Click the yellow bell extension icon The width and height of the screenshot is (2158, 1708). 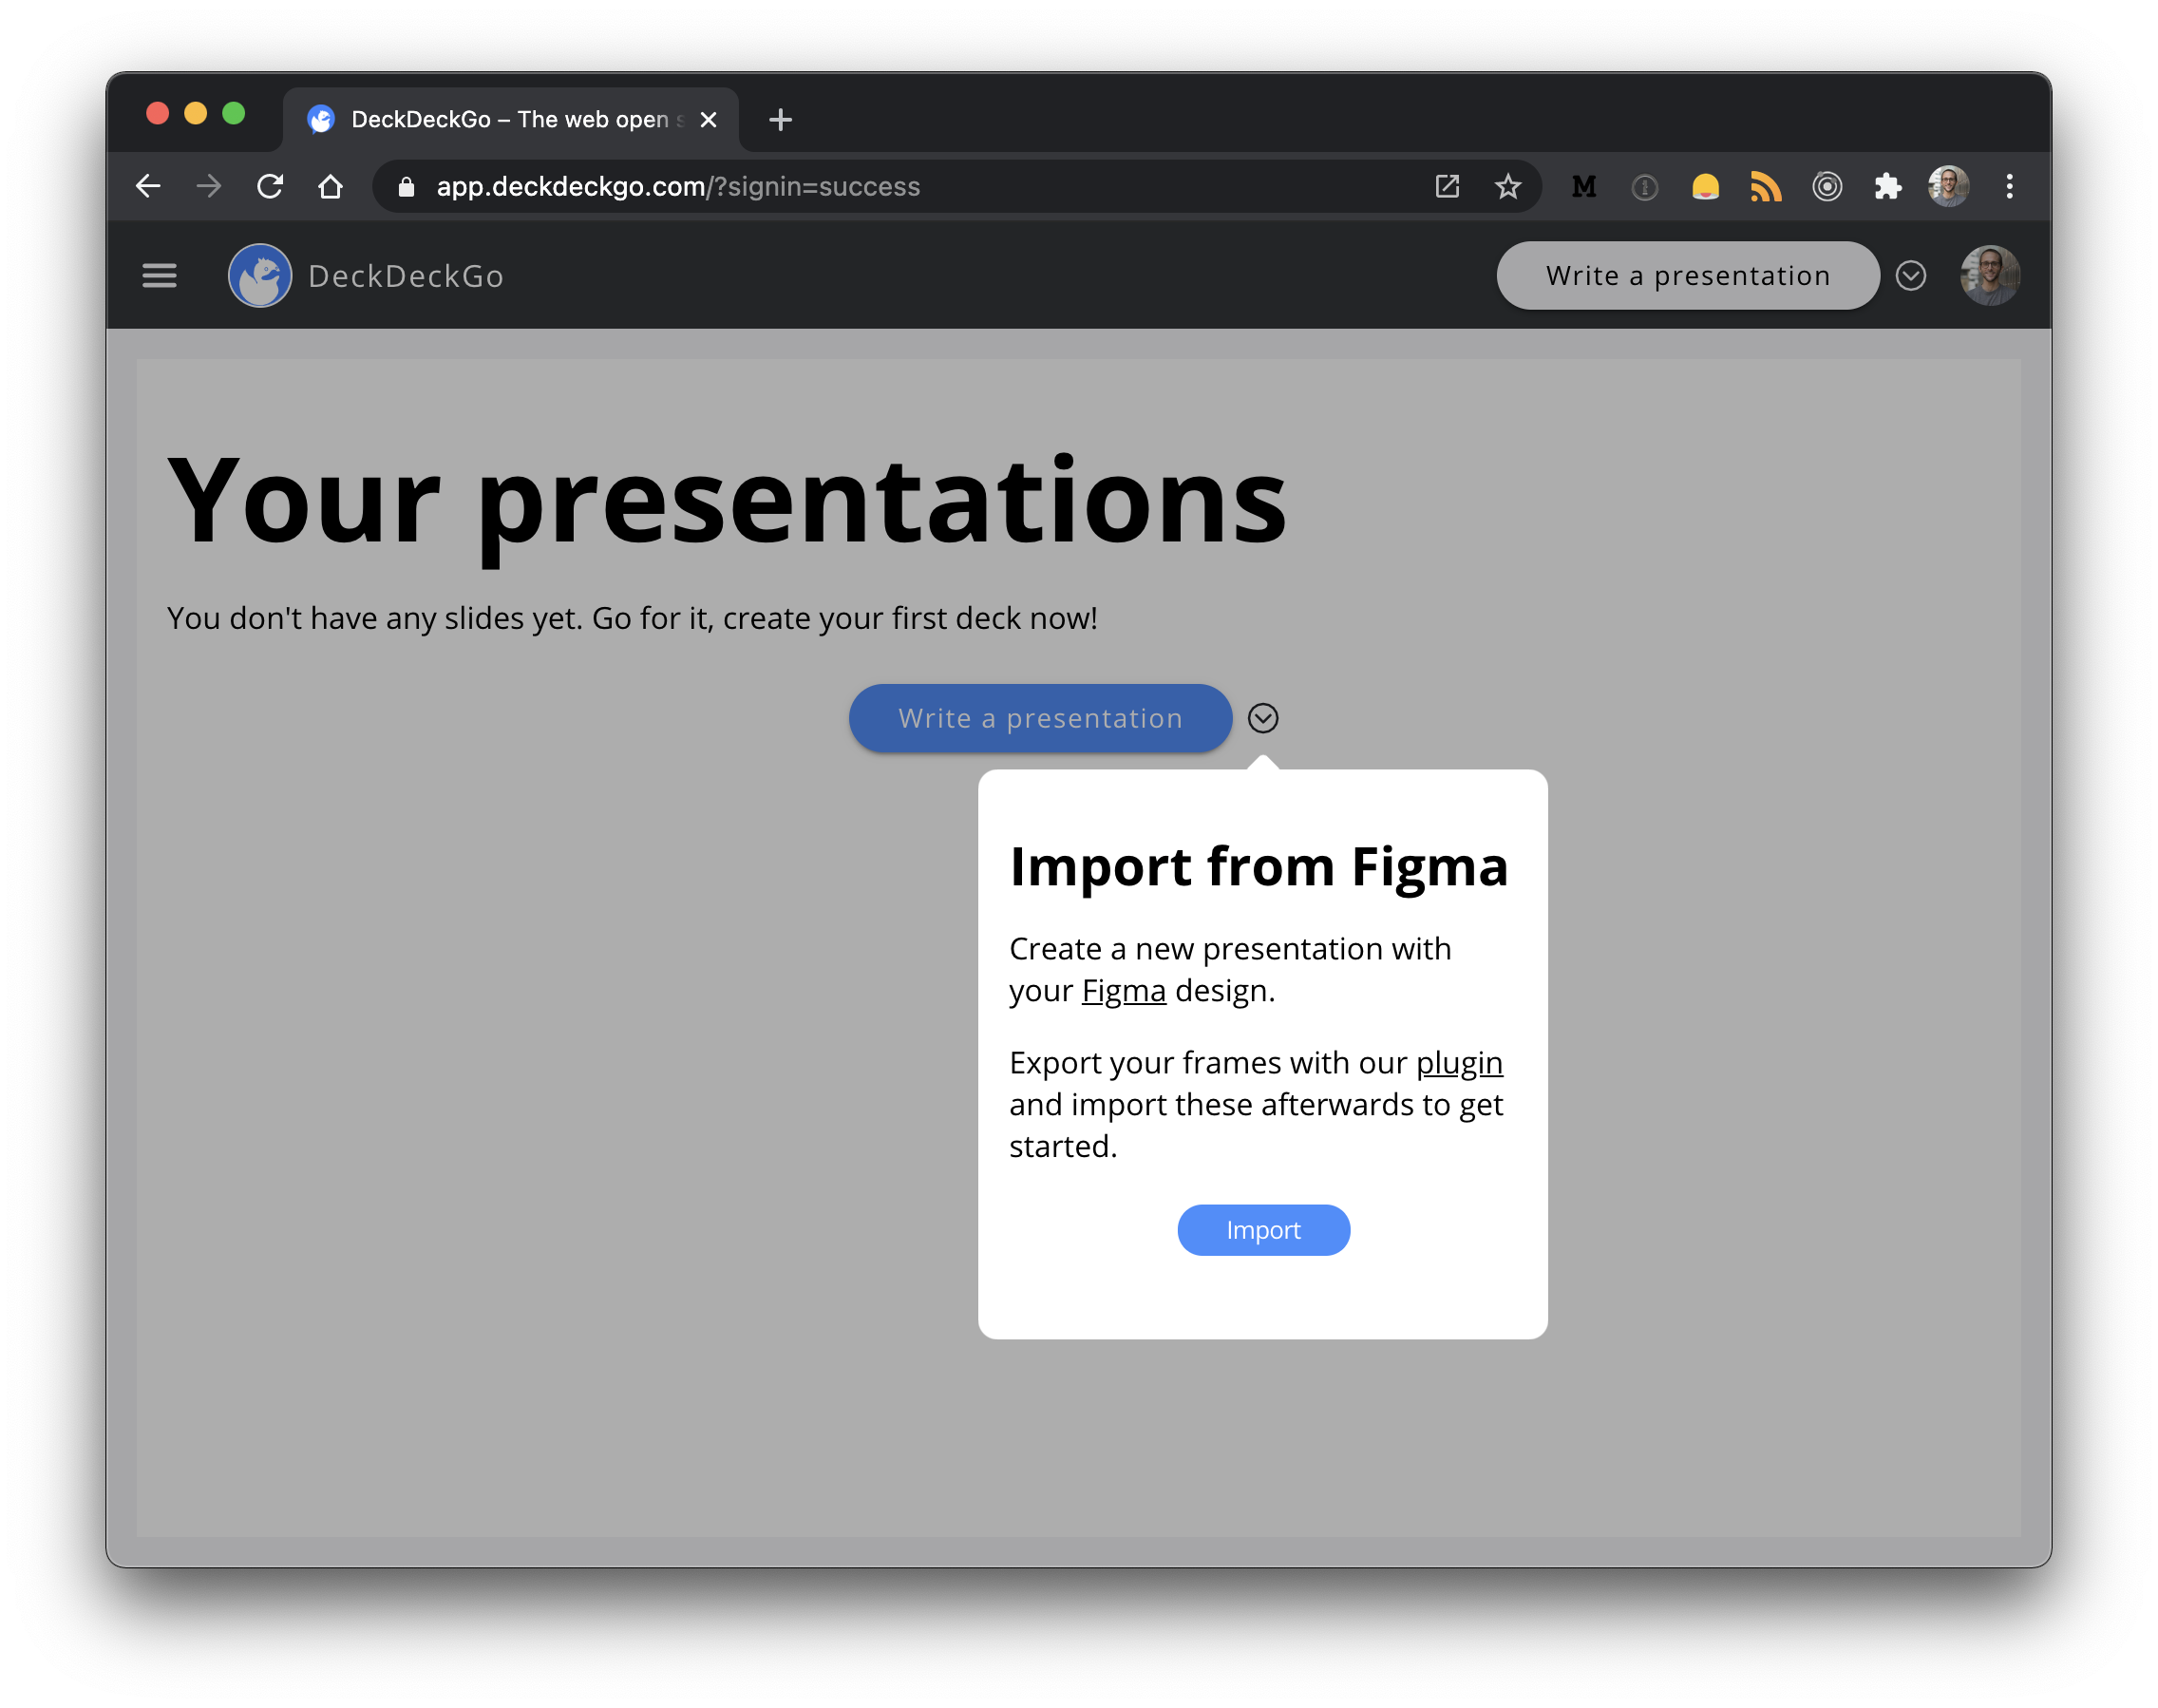pyautogui.click(x=1705, y=186)
